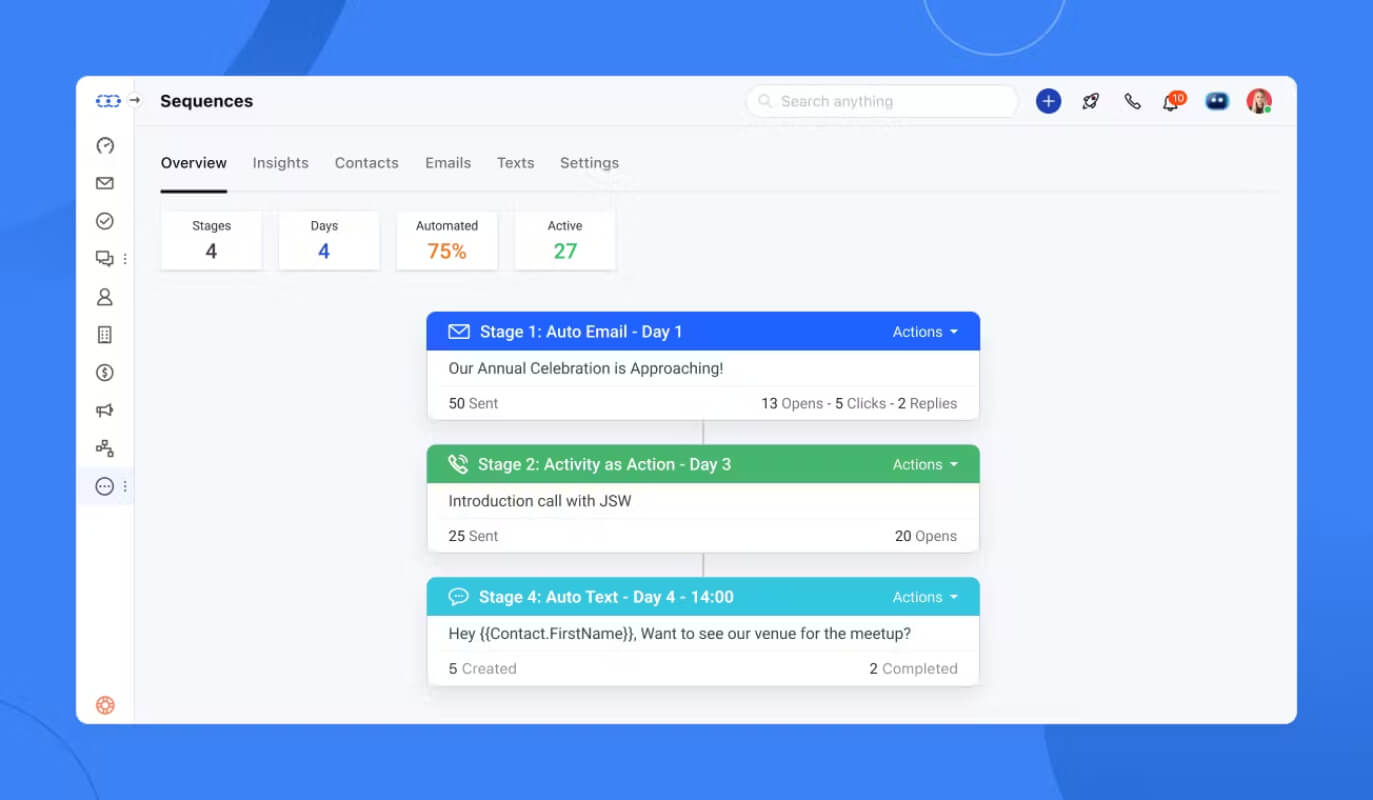Open the tasks checkmark icon in sidebar

(x=105, y=221)
